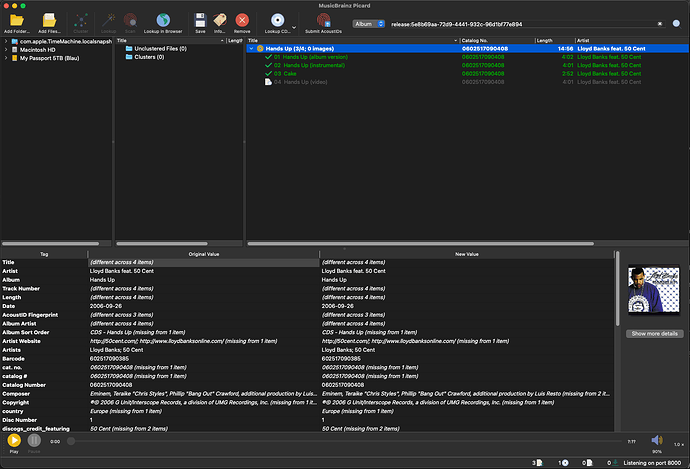Open Lookup in Browser globe icon

(163, 20)
